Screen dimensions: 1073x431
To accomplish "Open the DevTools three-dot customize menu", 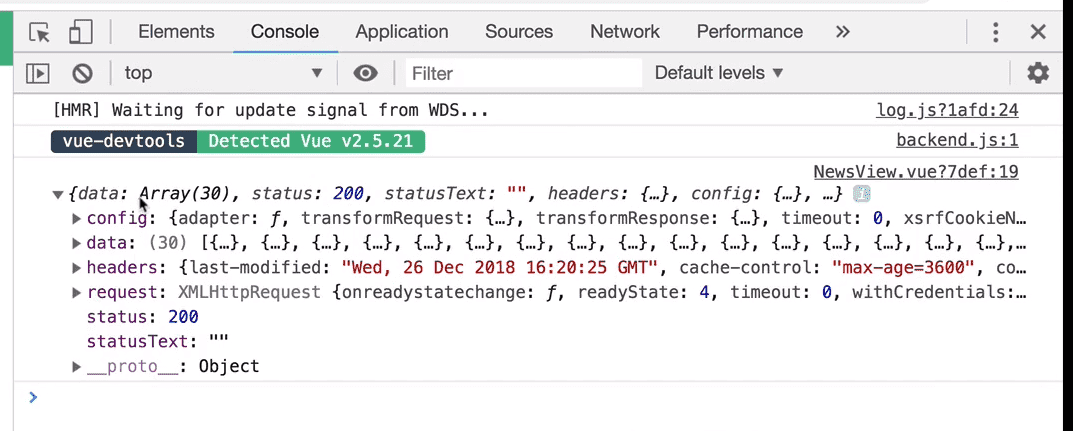I will tap(996, 32).
